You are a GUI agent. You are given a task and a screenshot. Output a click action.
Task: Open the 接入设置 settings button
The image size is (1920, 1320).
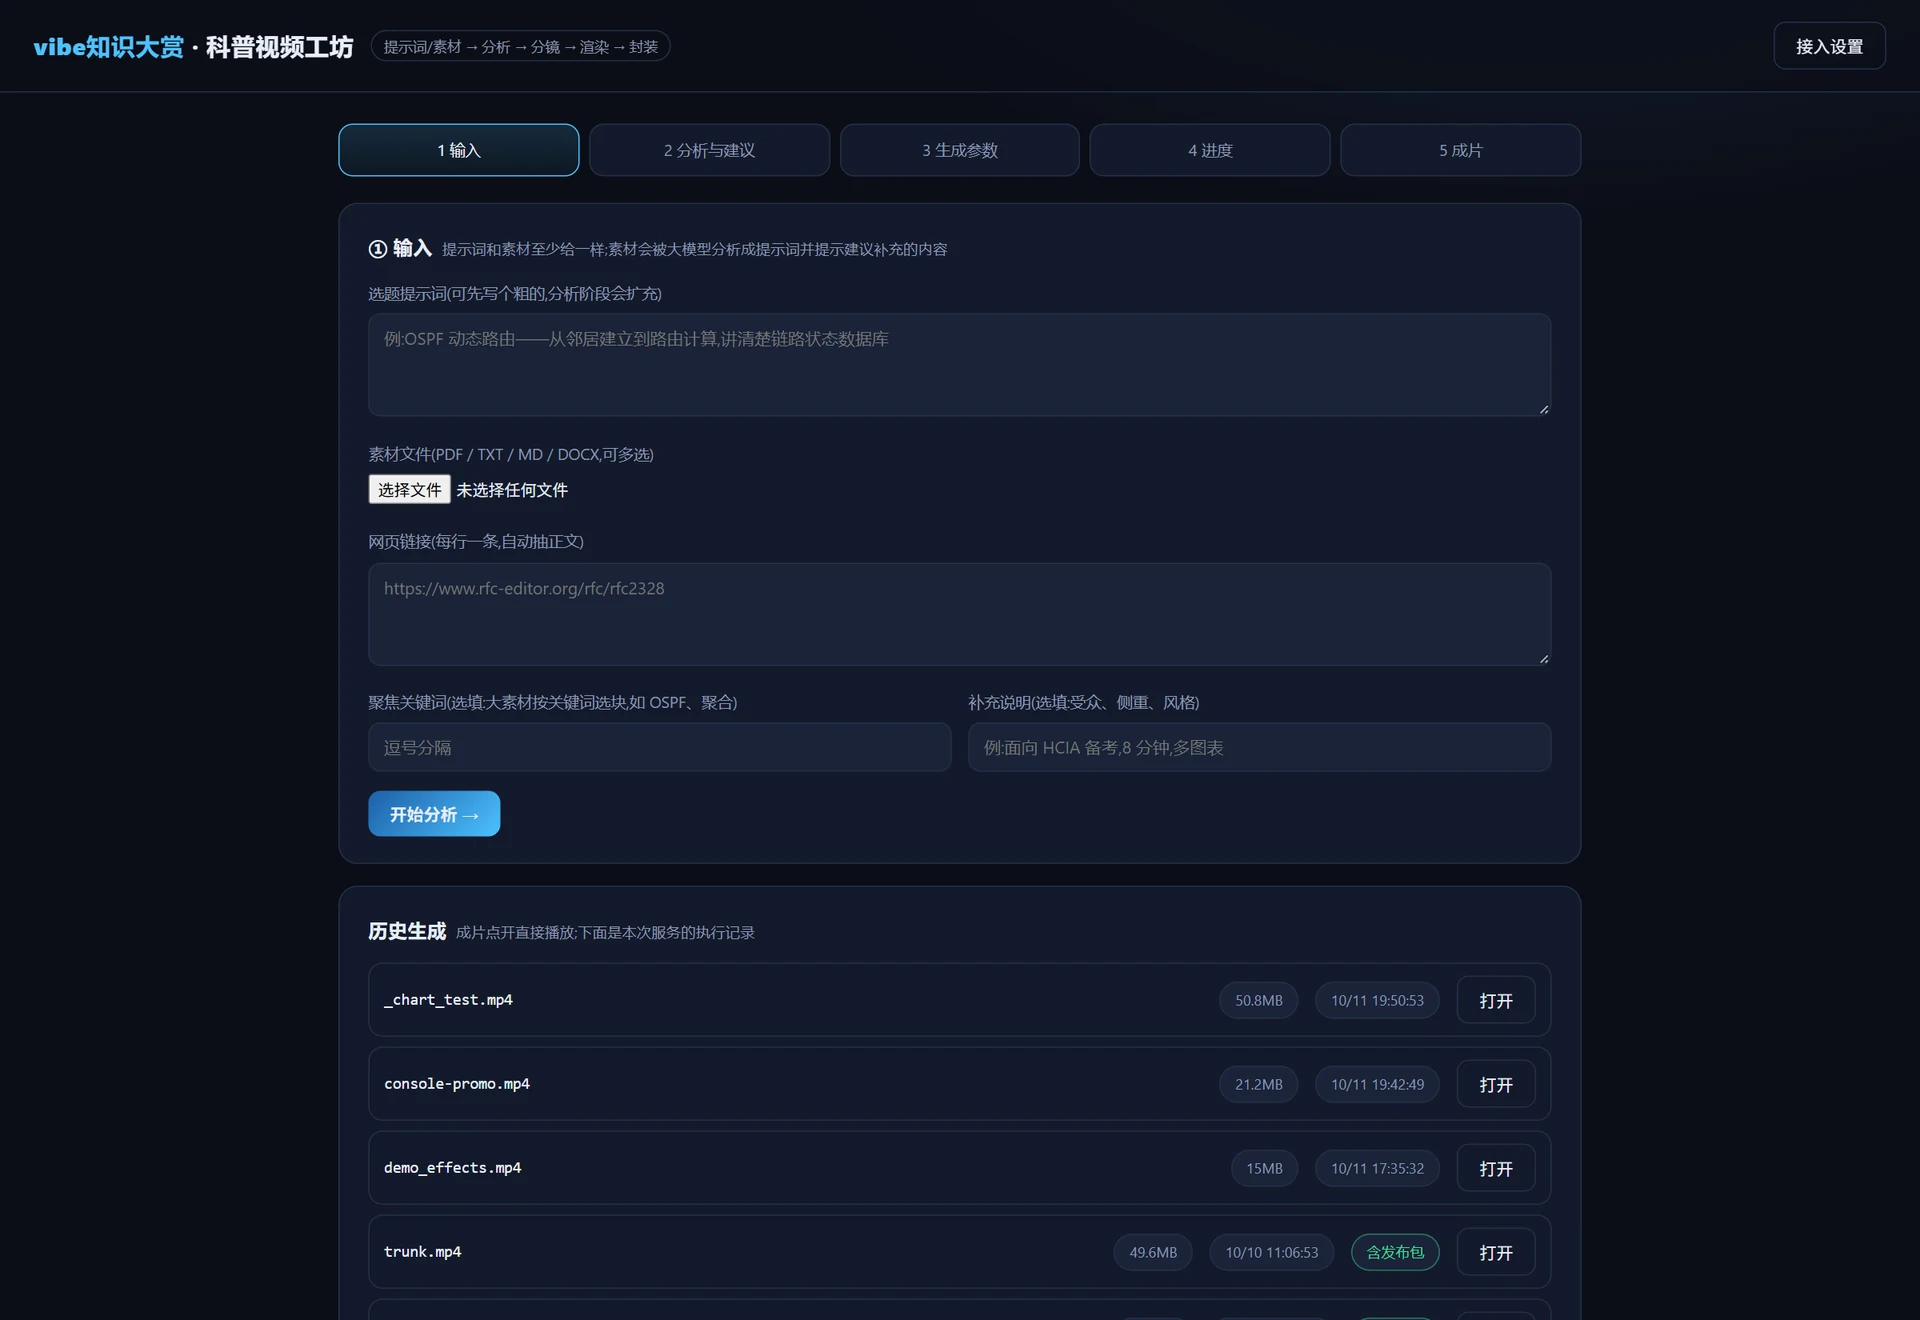coord(1829,46)
